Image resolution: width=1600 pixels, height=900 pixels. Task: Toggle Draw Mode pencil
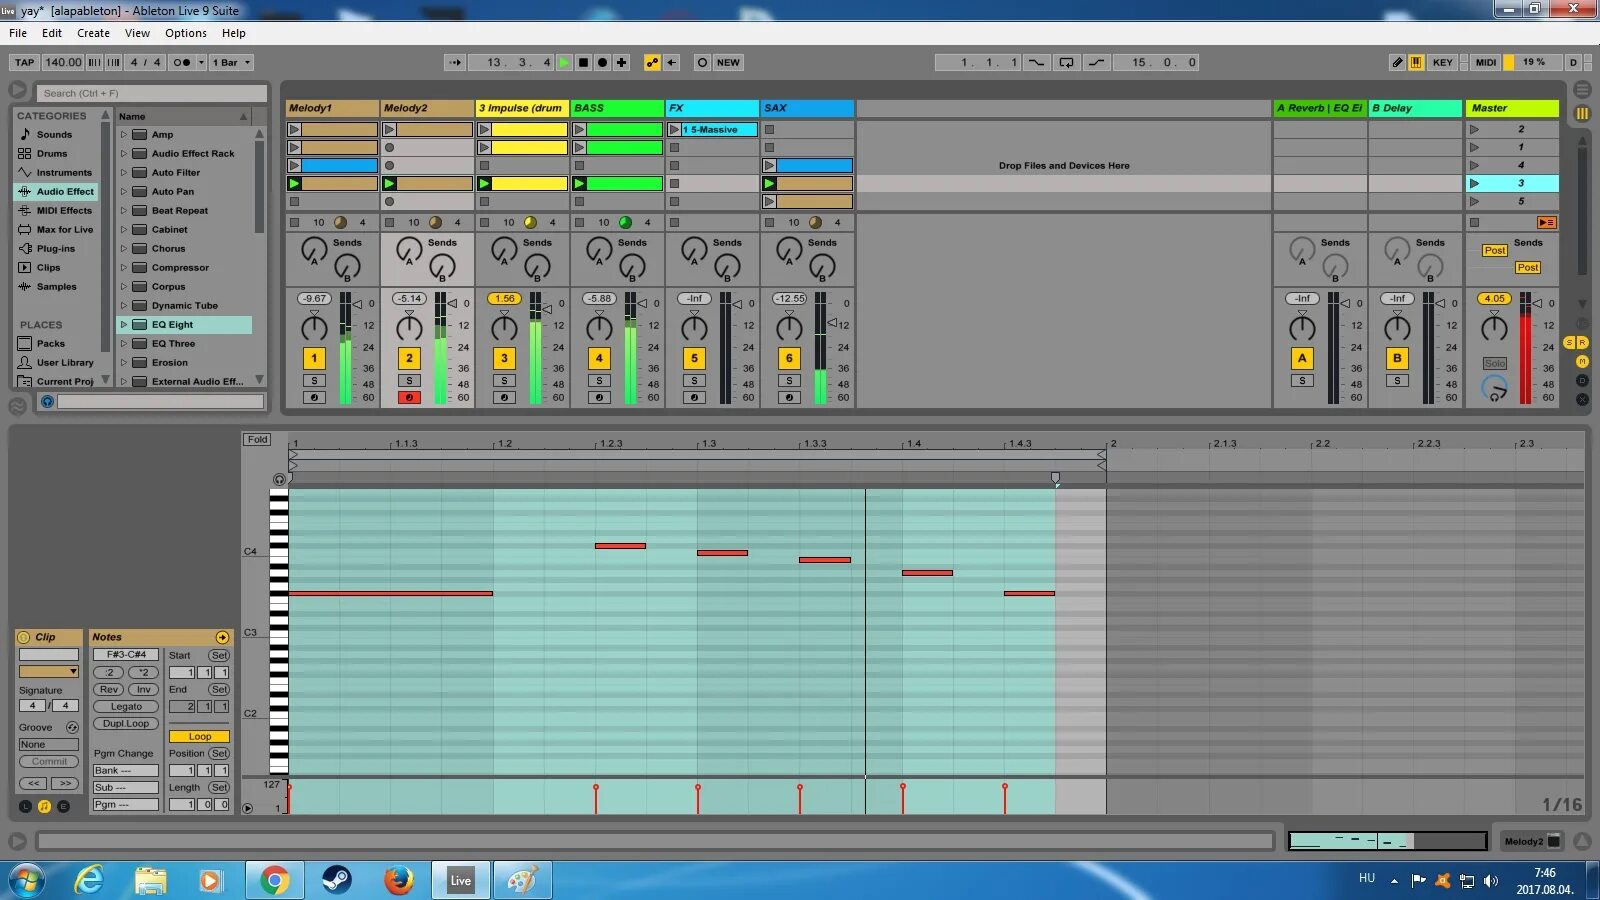[1397, 62]
